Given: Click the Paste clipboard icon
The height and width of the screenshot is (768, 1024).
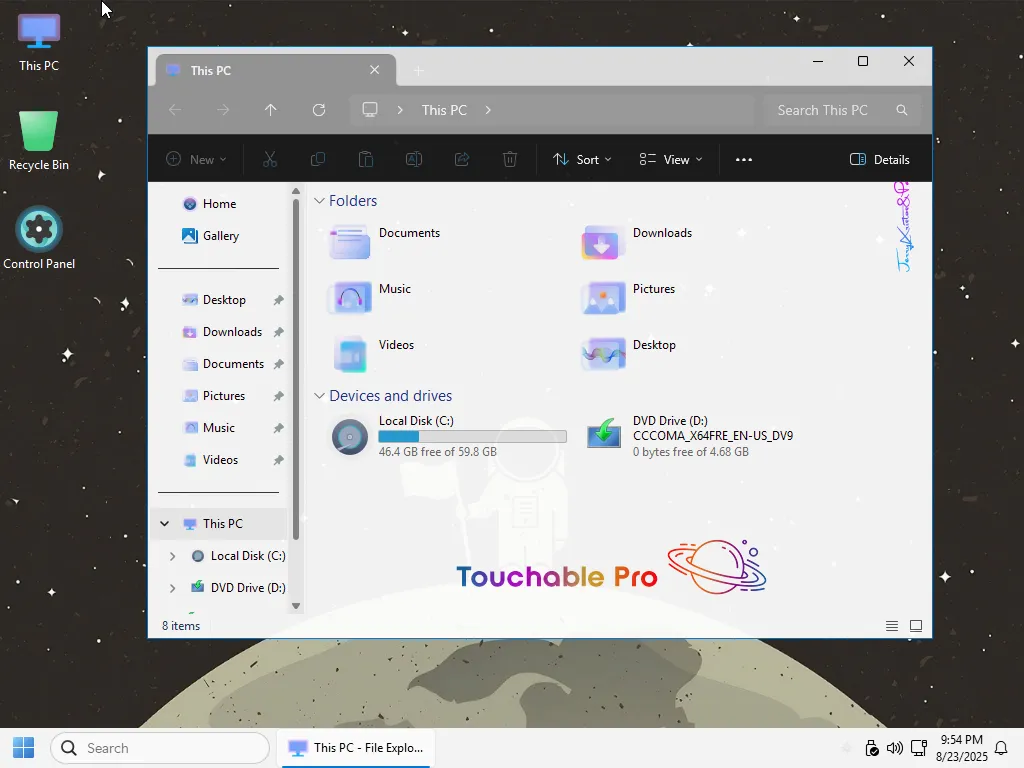Looking at the screenshot, I should click(366, 159).
